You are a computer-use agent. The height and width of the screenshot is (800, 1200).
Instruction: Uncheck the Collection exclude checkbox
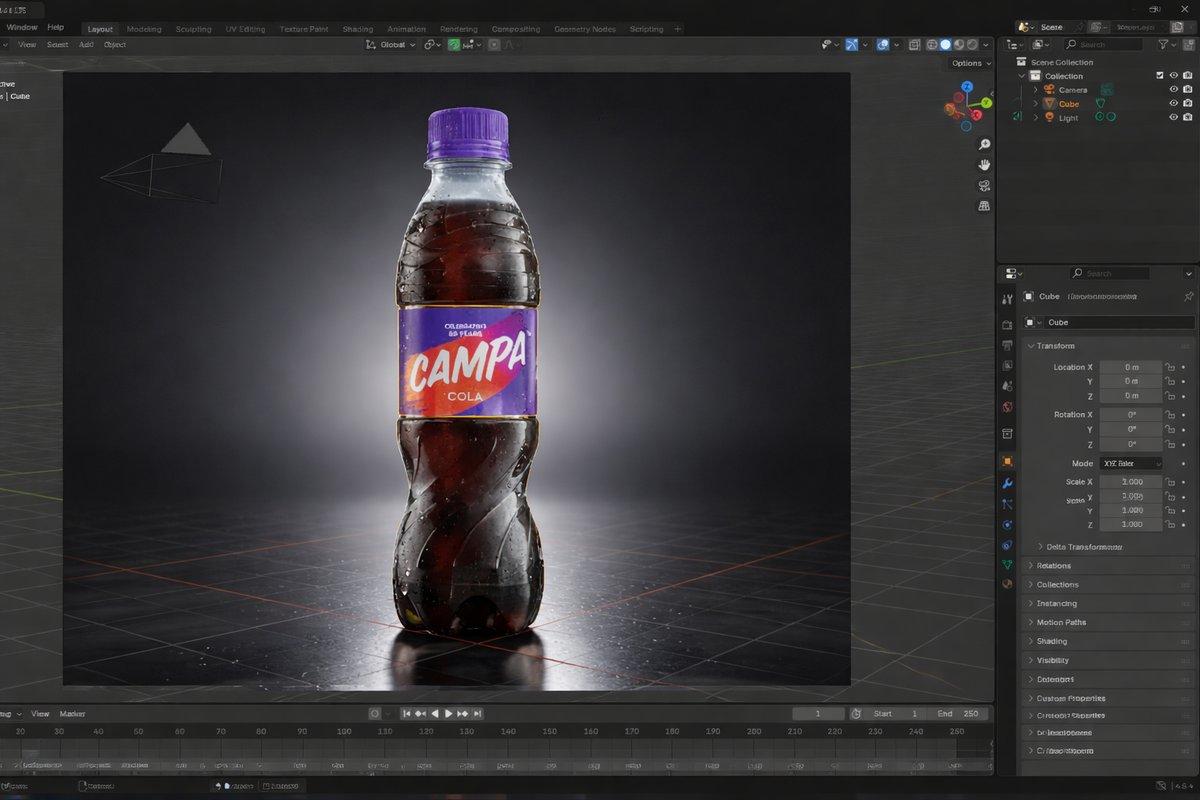pyautogui.click(x=1160, y=75)
